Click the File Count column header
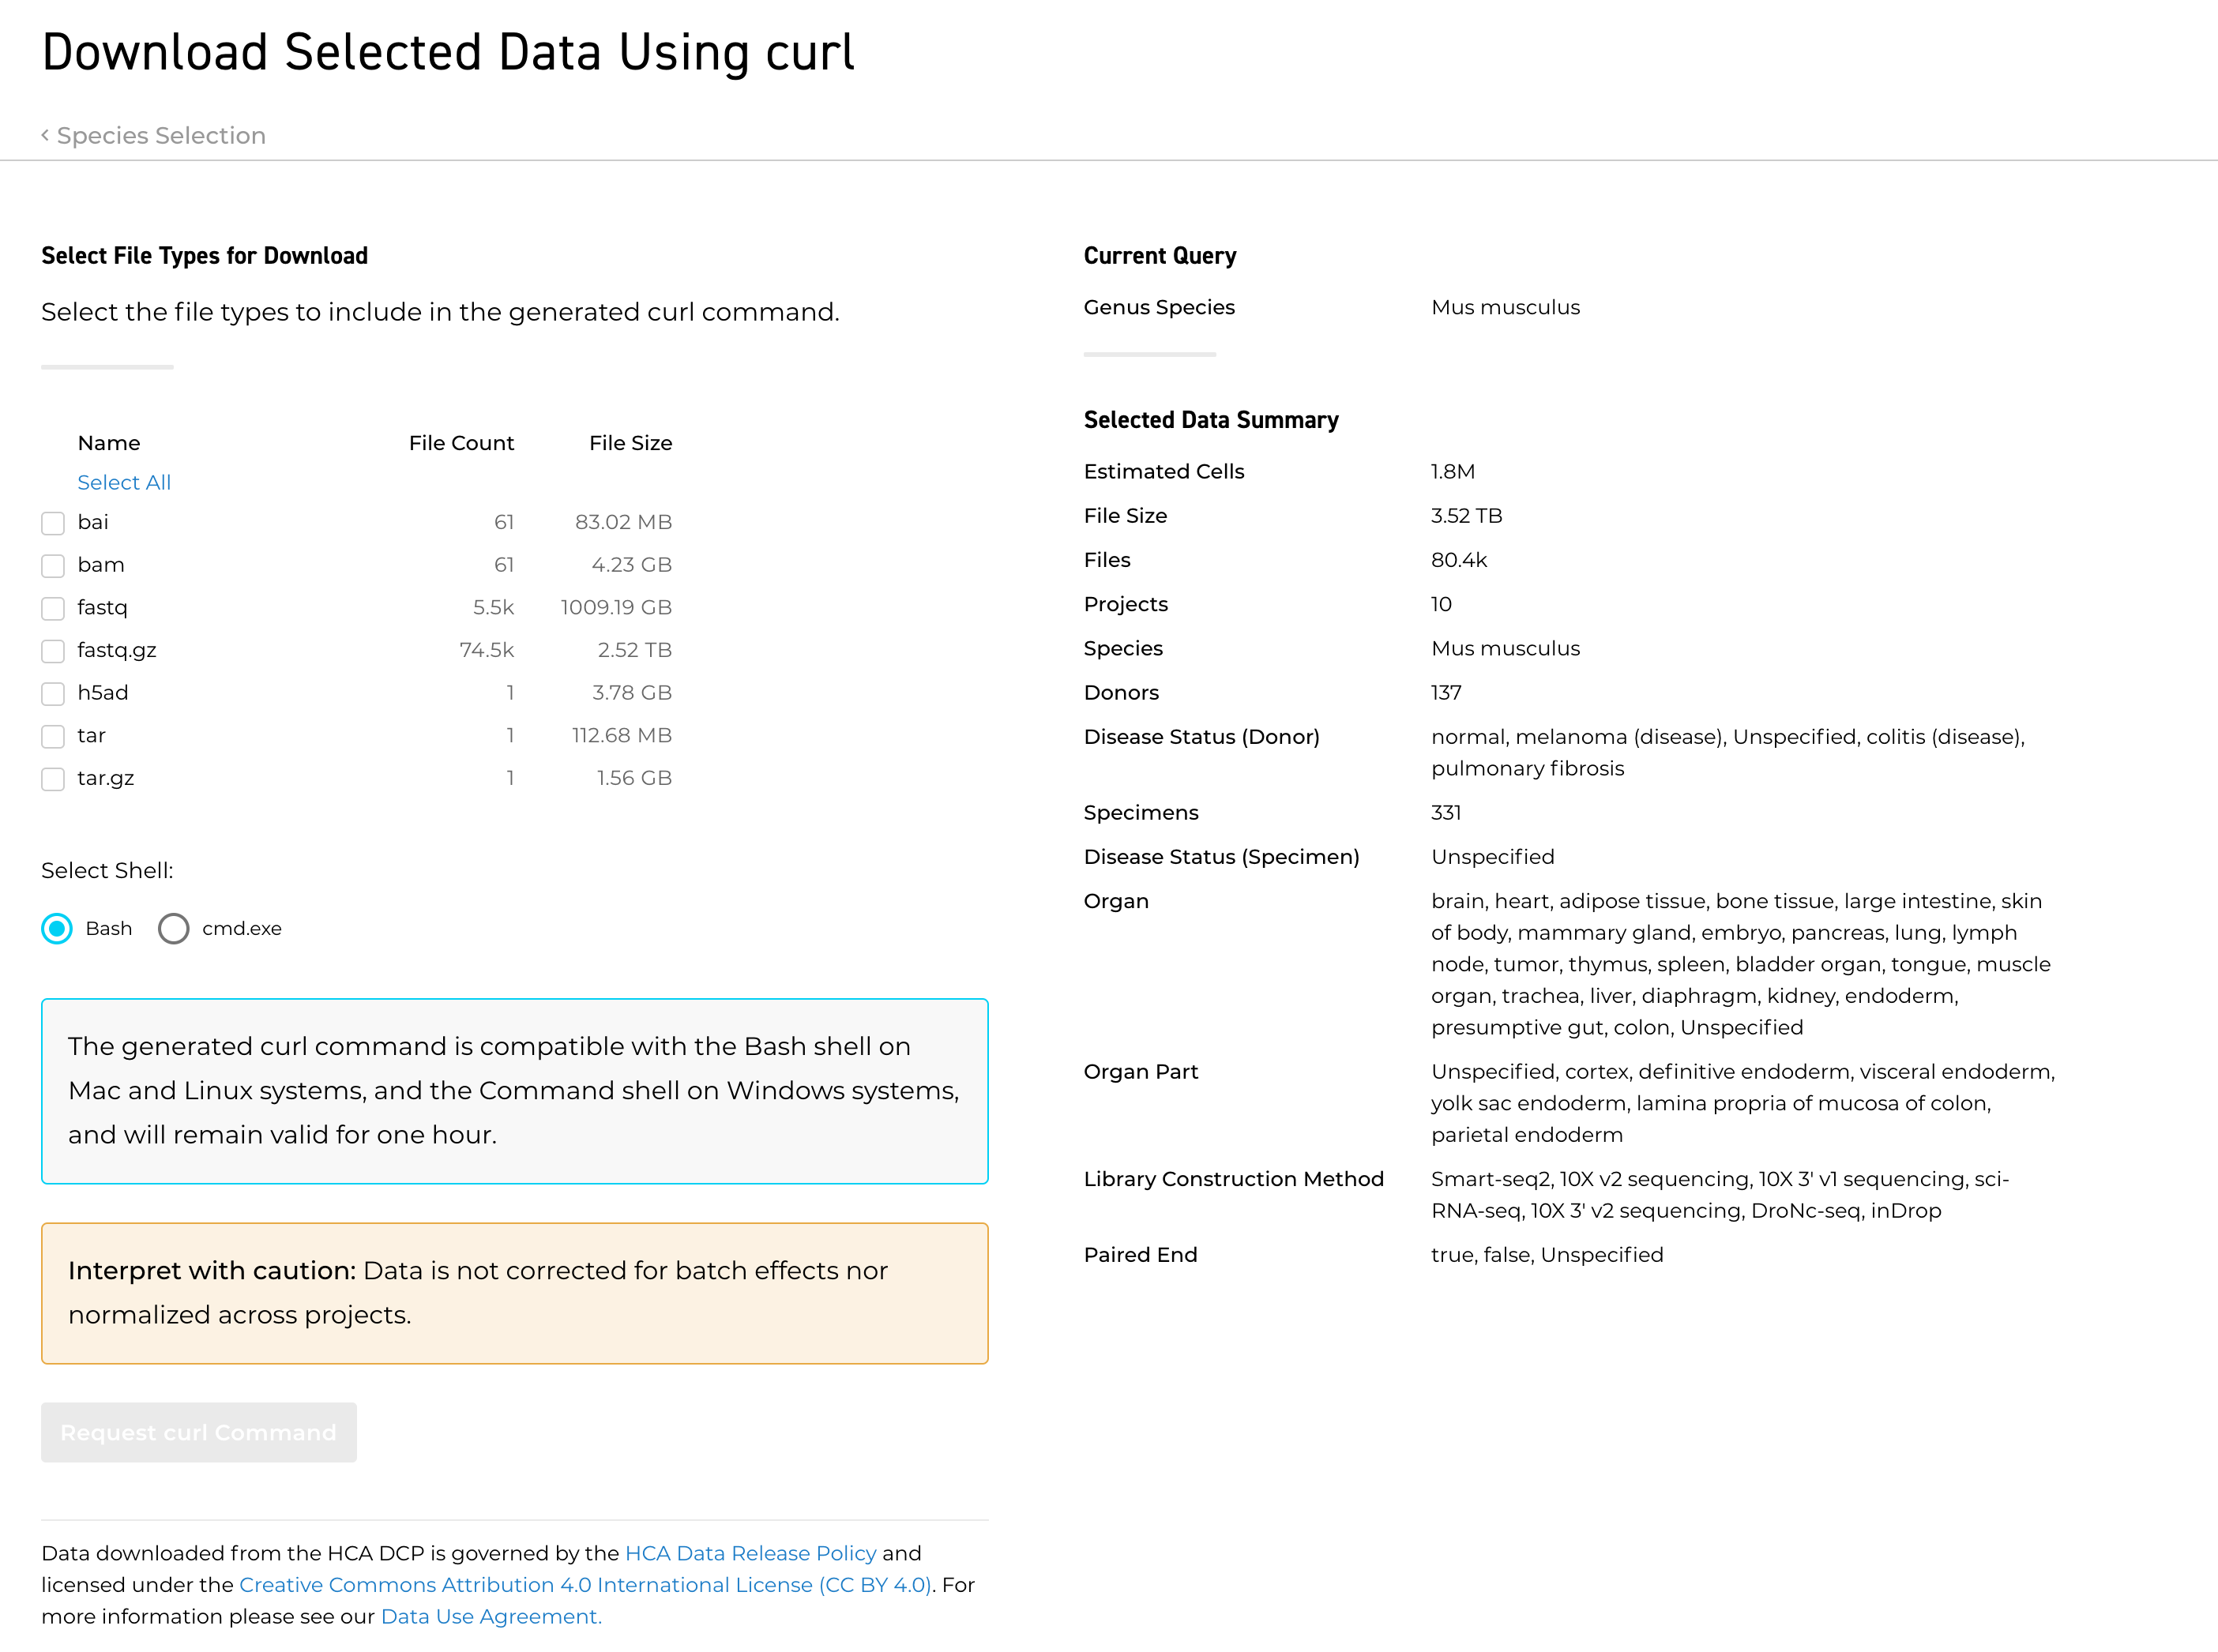The width and height of the screenshot is (2218, 1652). (x=461, y=443)
